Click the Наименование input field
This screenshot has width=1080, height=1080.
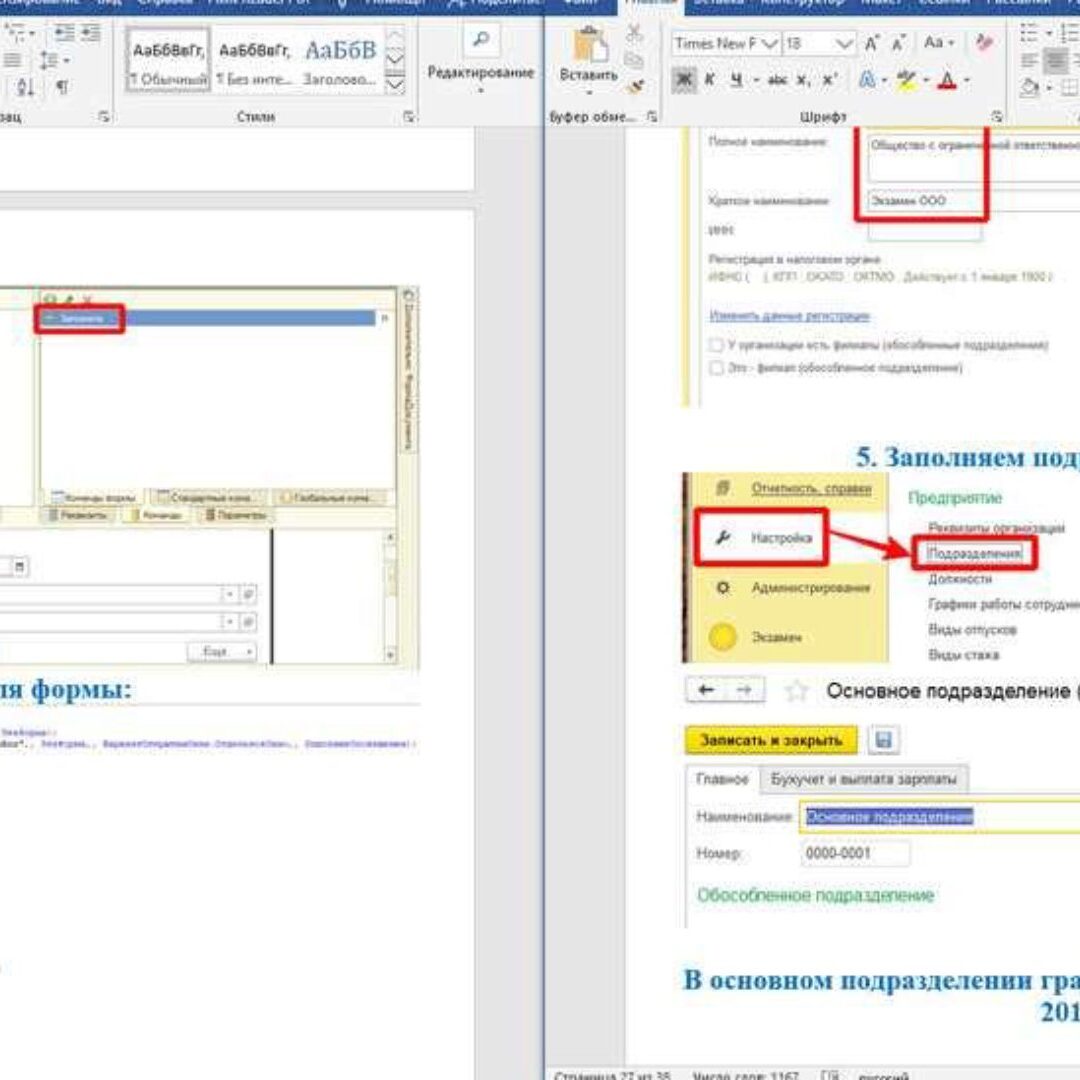pyautogui.click(x=940, y=817)
